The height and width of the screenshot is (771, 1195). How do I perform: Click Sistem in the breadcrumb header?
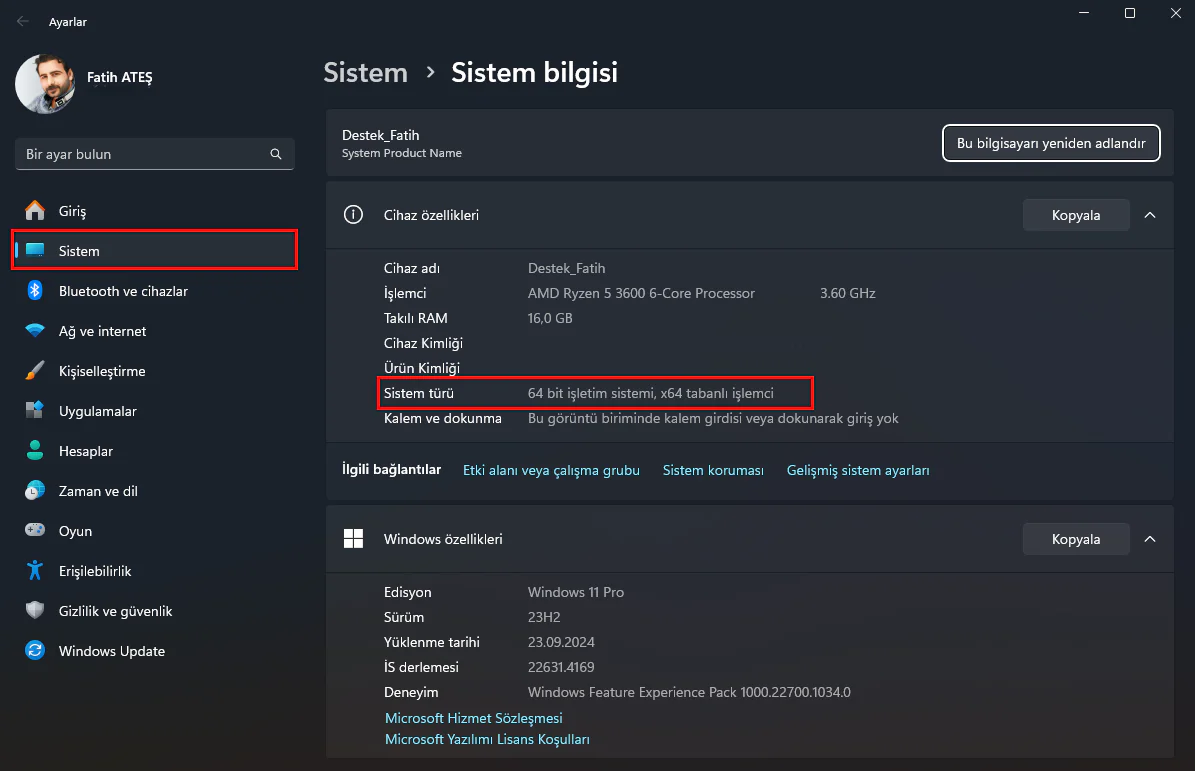pyautogui.click(x=365, y=72)
